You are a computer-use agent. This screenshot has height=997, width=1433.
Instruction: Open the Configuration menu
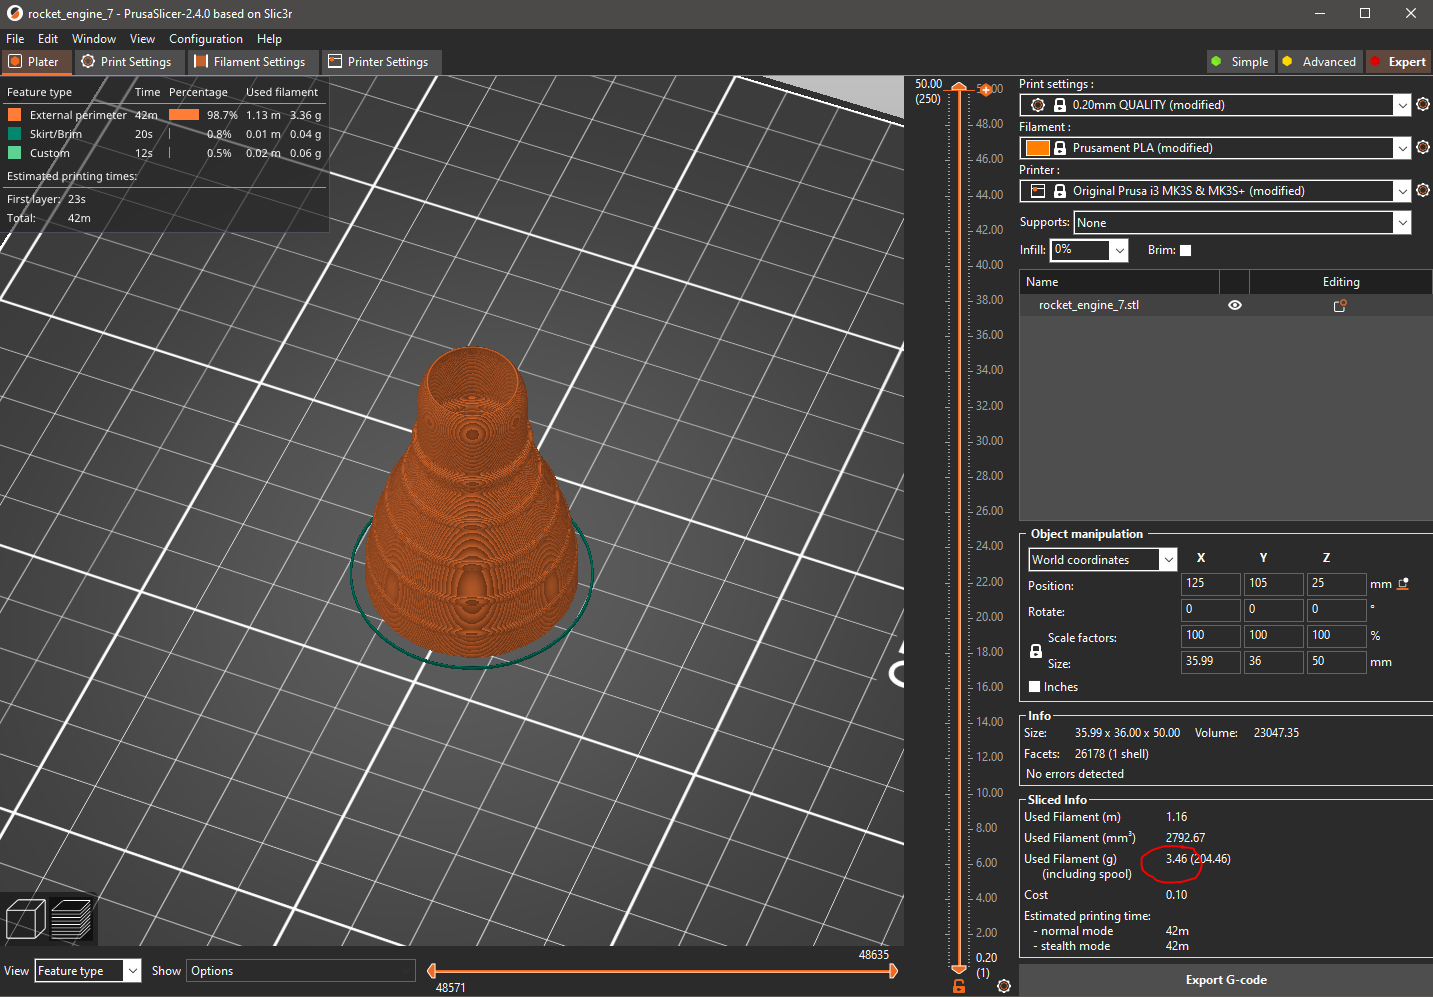tap(206, 39)
